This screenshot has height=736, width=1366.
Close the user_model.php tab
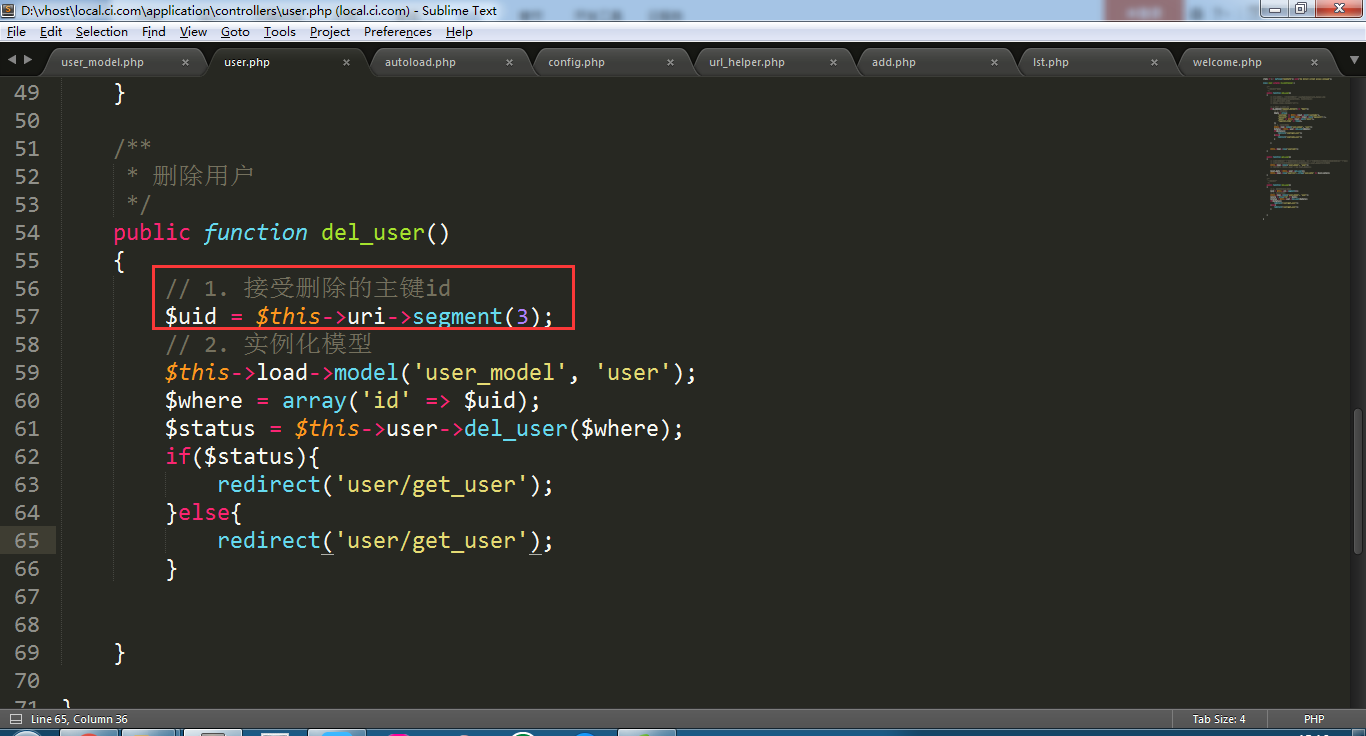pos(185,62)
